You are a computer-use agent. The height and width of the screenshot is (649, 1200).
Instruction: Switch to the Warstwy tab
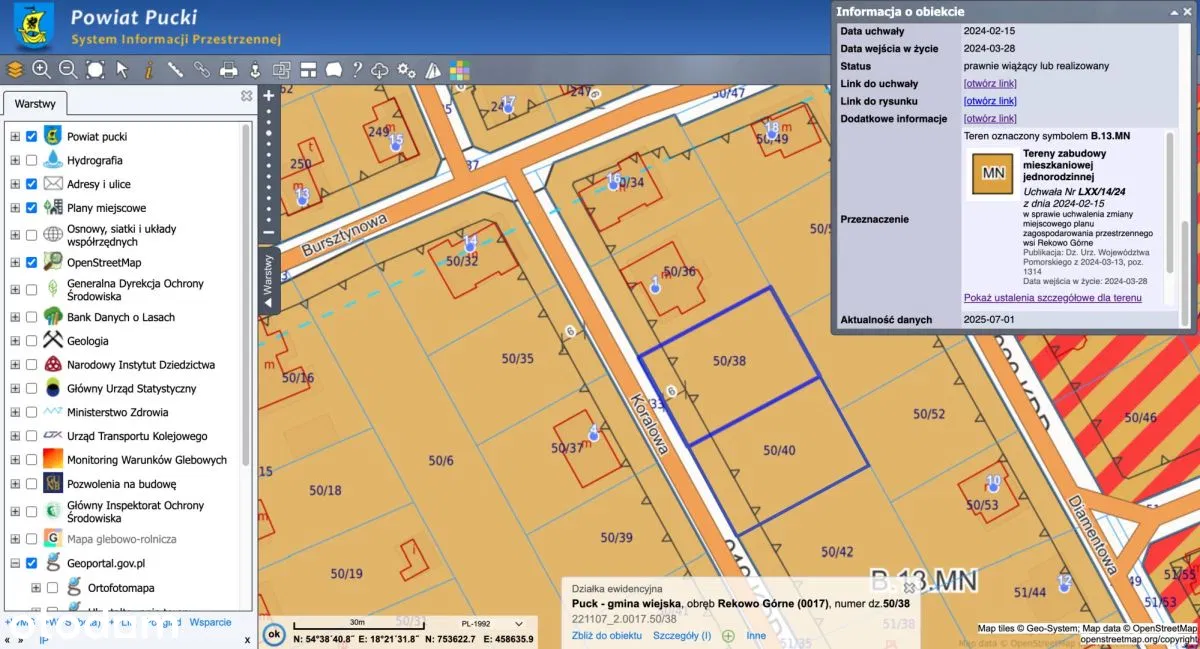(34, 103)
